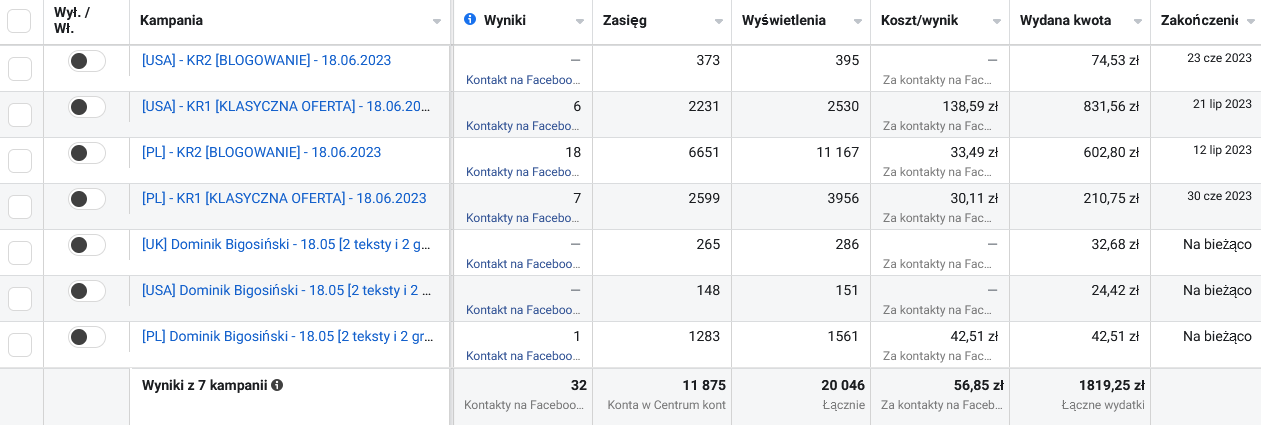This screenshot has height=425, width=1261.
Task: Toggle the USA KR2 BLOGOWANIE campaign switch
Action: coord(86,61)
